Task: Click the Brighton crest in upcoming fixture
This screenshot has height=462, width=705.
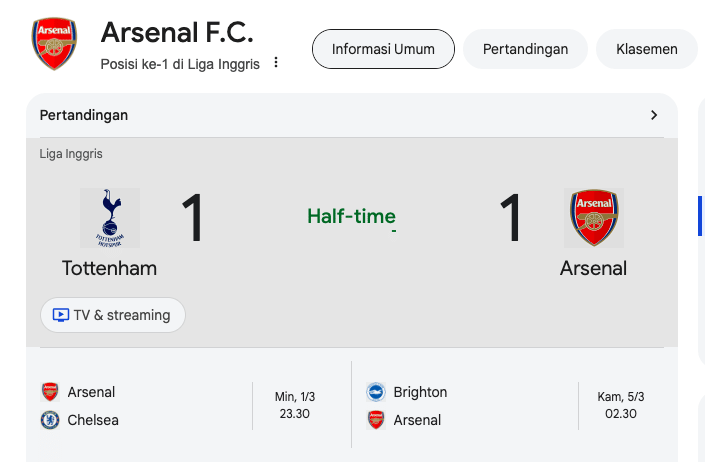Action: [376, 392]
